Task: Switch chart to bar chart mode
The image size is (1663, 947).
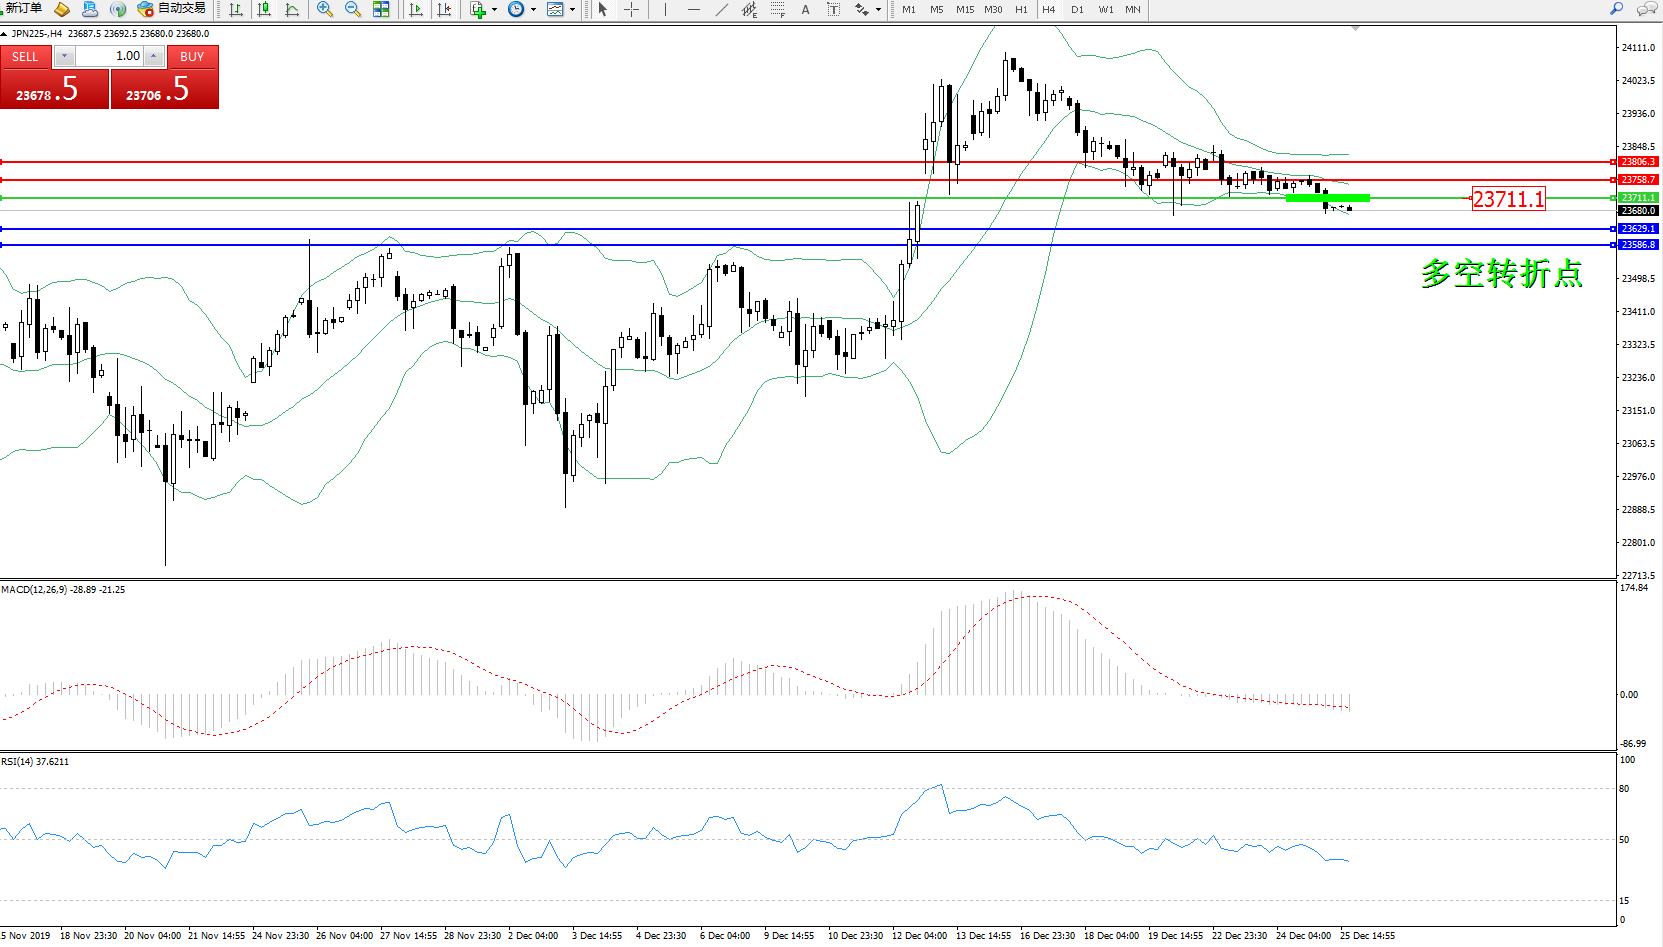Action: point(236,9)
